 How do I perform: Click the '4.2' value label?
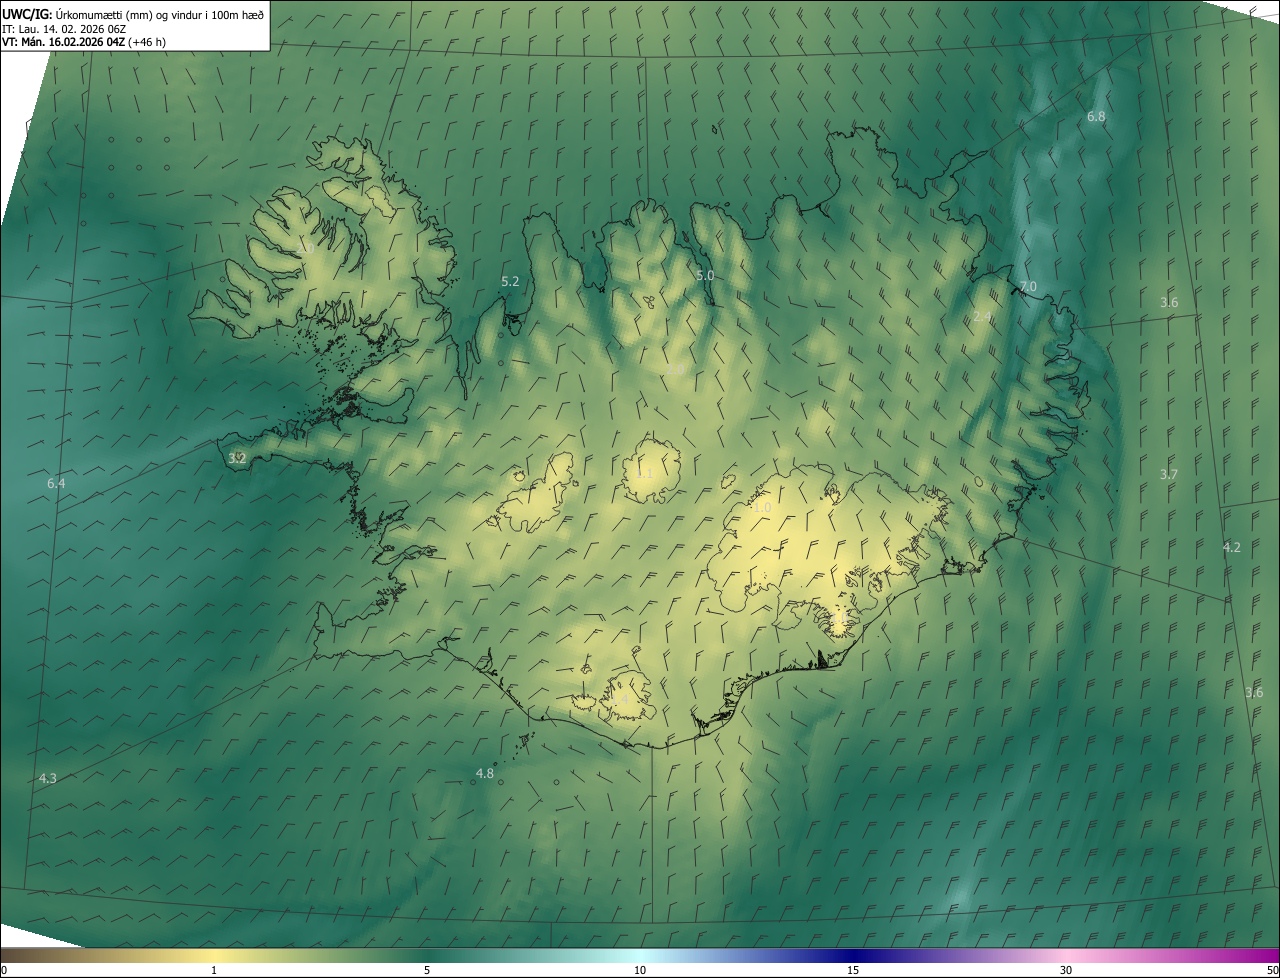point(1231,547)
